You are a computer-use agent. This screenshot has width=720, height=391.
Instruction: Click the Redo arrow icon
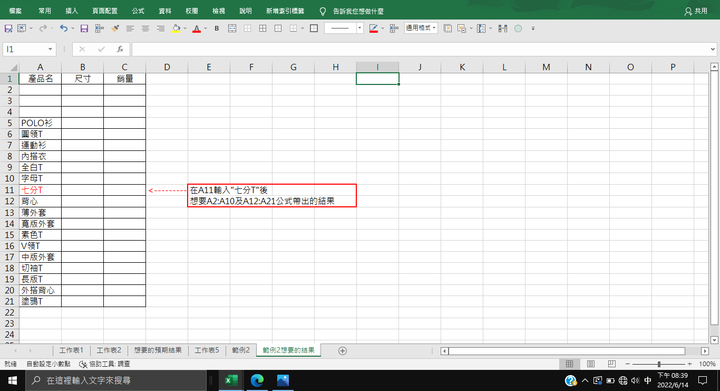click(x=42, y=28)
